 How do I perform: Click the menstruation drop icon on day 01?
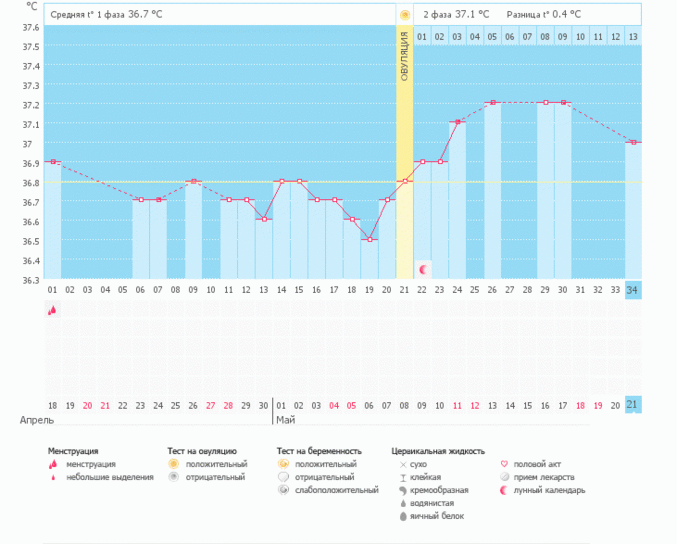[x=52, y=311]
